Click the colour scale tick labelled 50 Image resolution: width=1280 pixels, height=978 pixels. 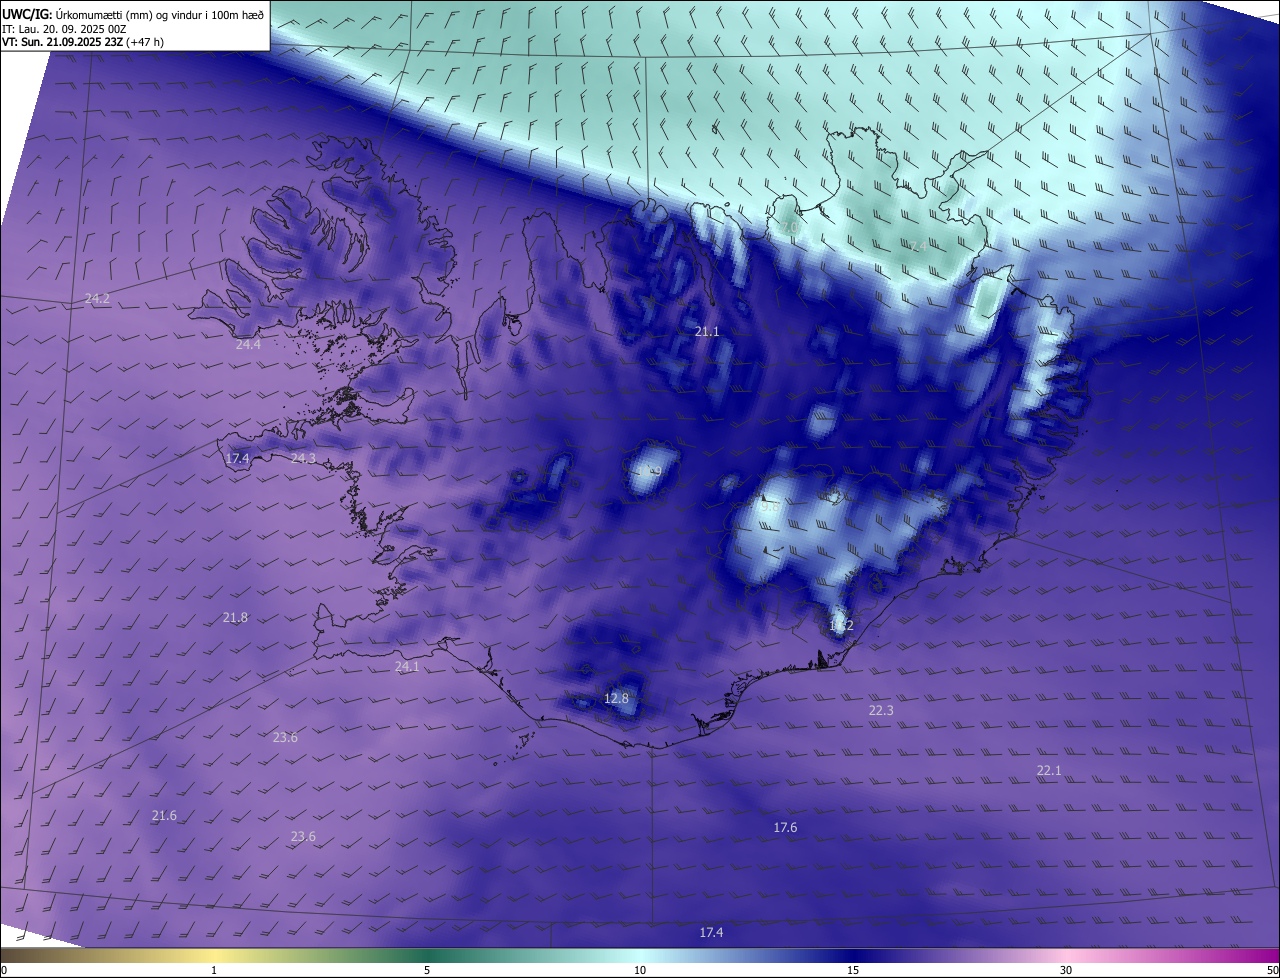(1272, 970)
